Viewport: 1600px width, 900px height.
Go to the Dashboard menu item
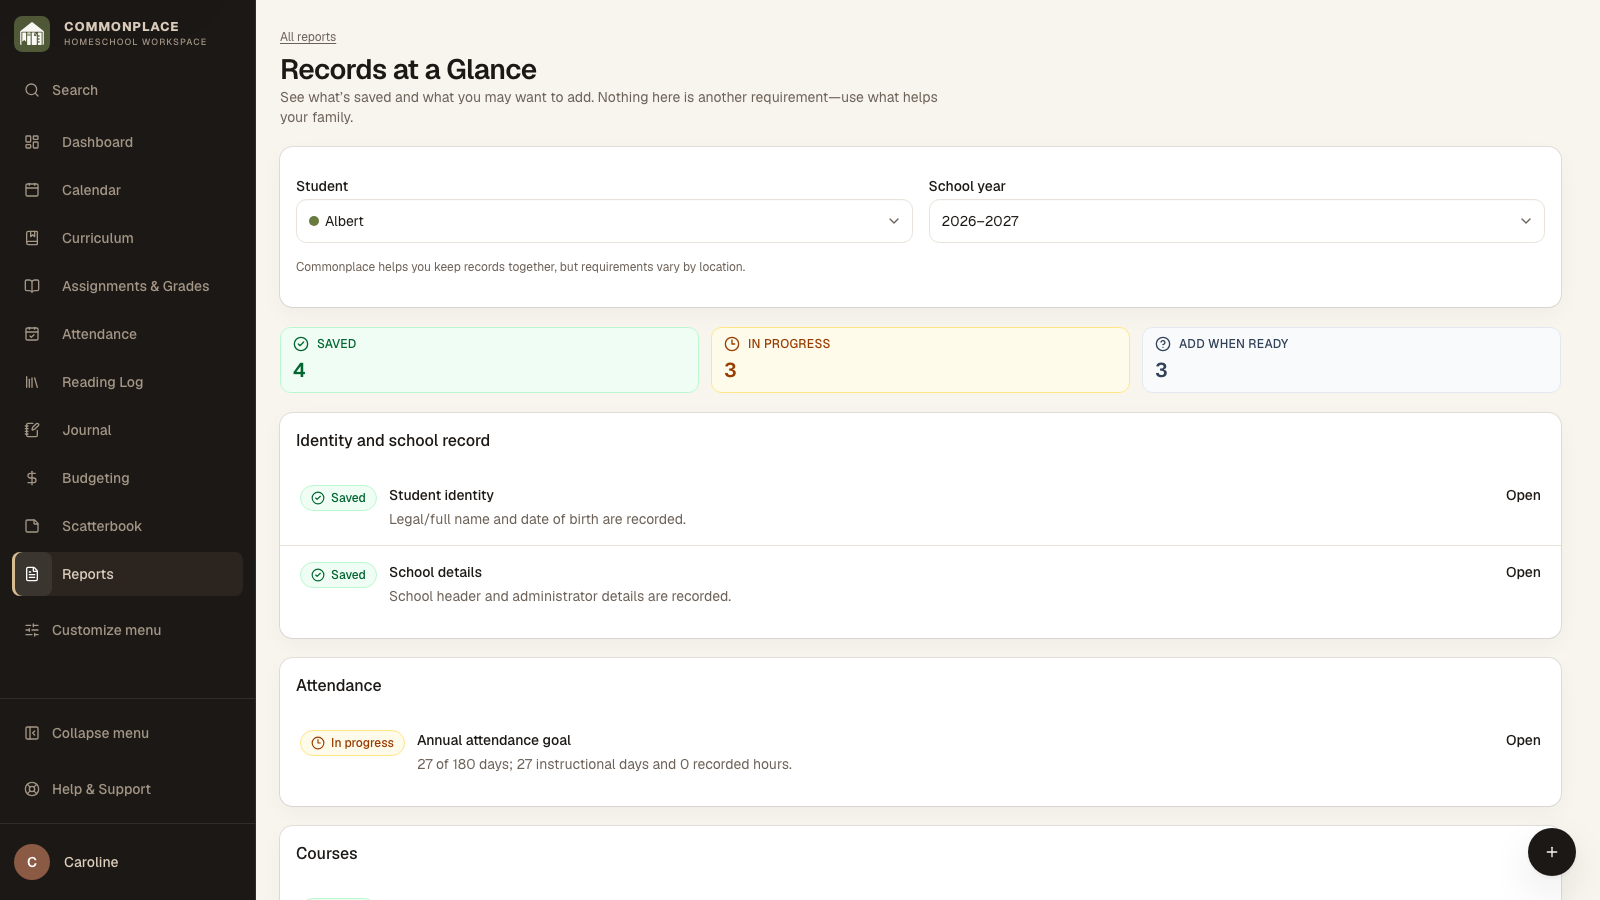tap(128, 142)
